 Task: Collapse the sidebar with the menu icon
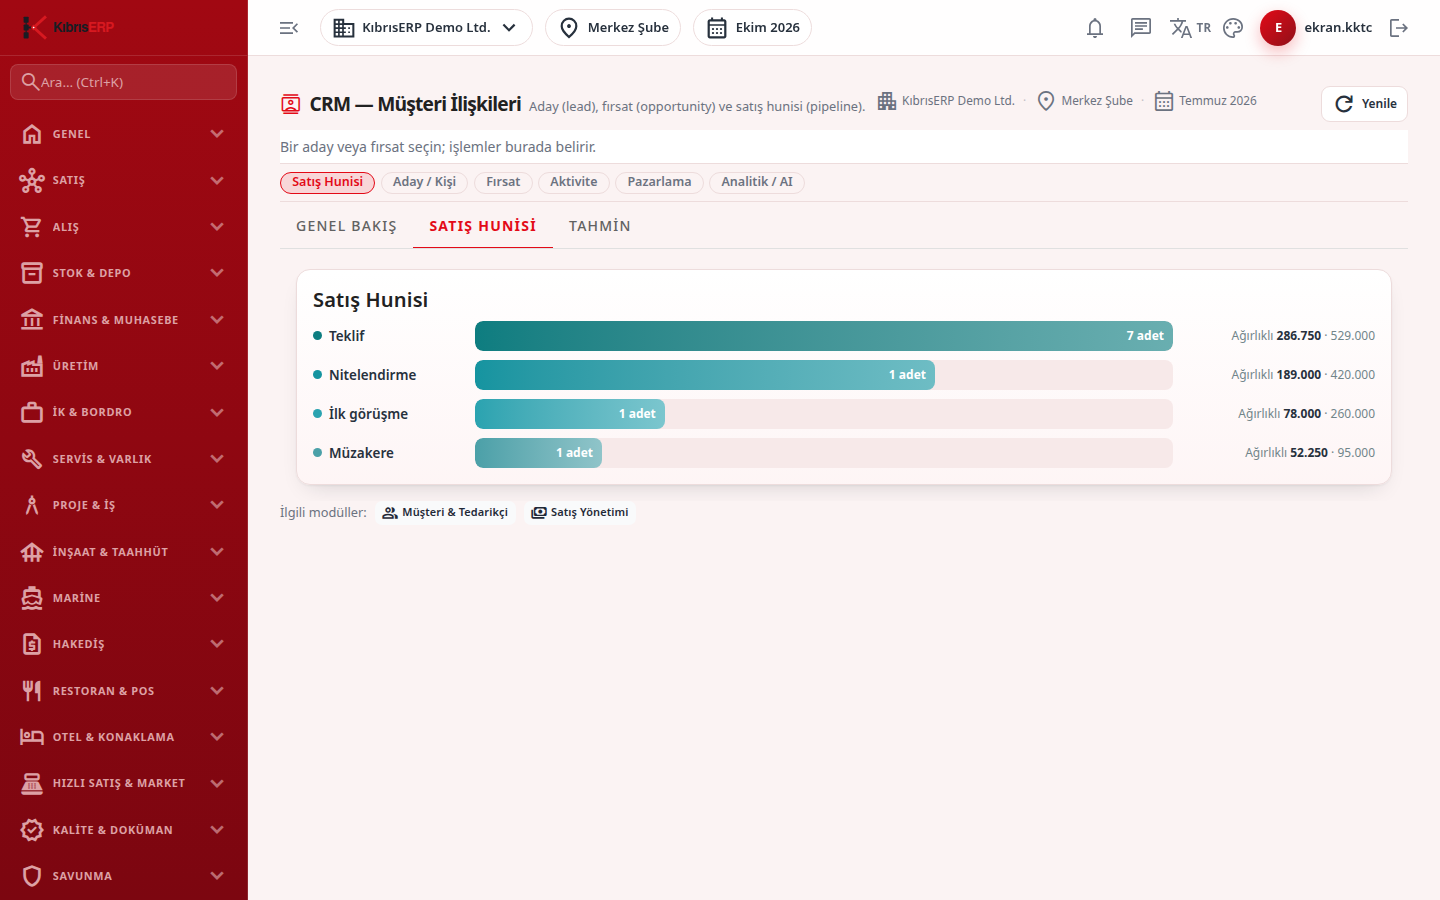click(x=289, y=28)
